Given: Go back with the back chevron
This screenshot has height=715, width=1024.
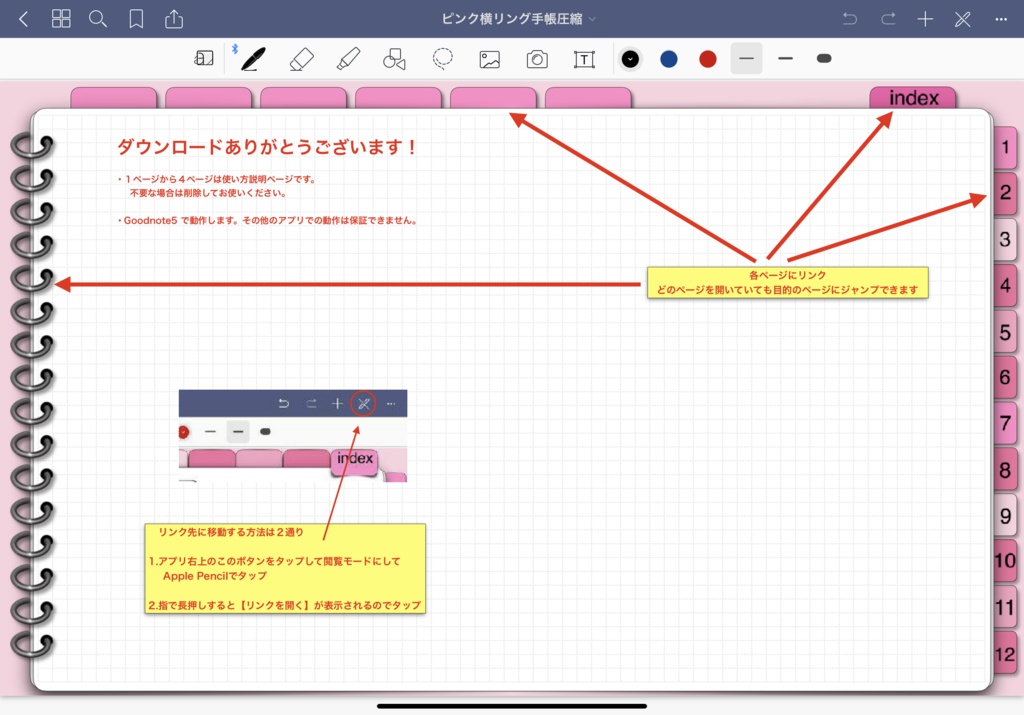Looking at the screenshot, I should click(23, 18).
